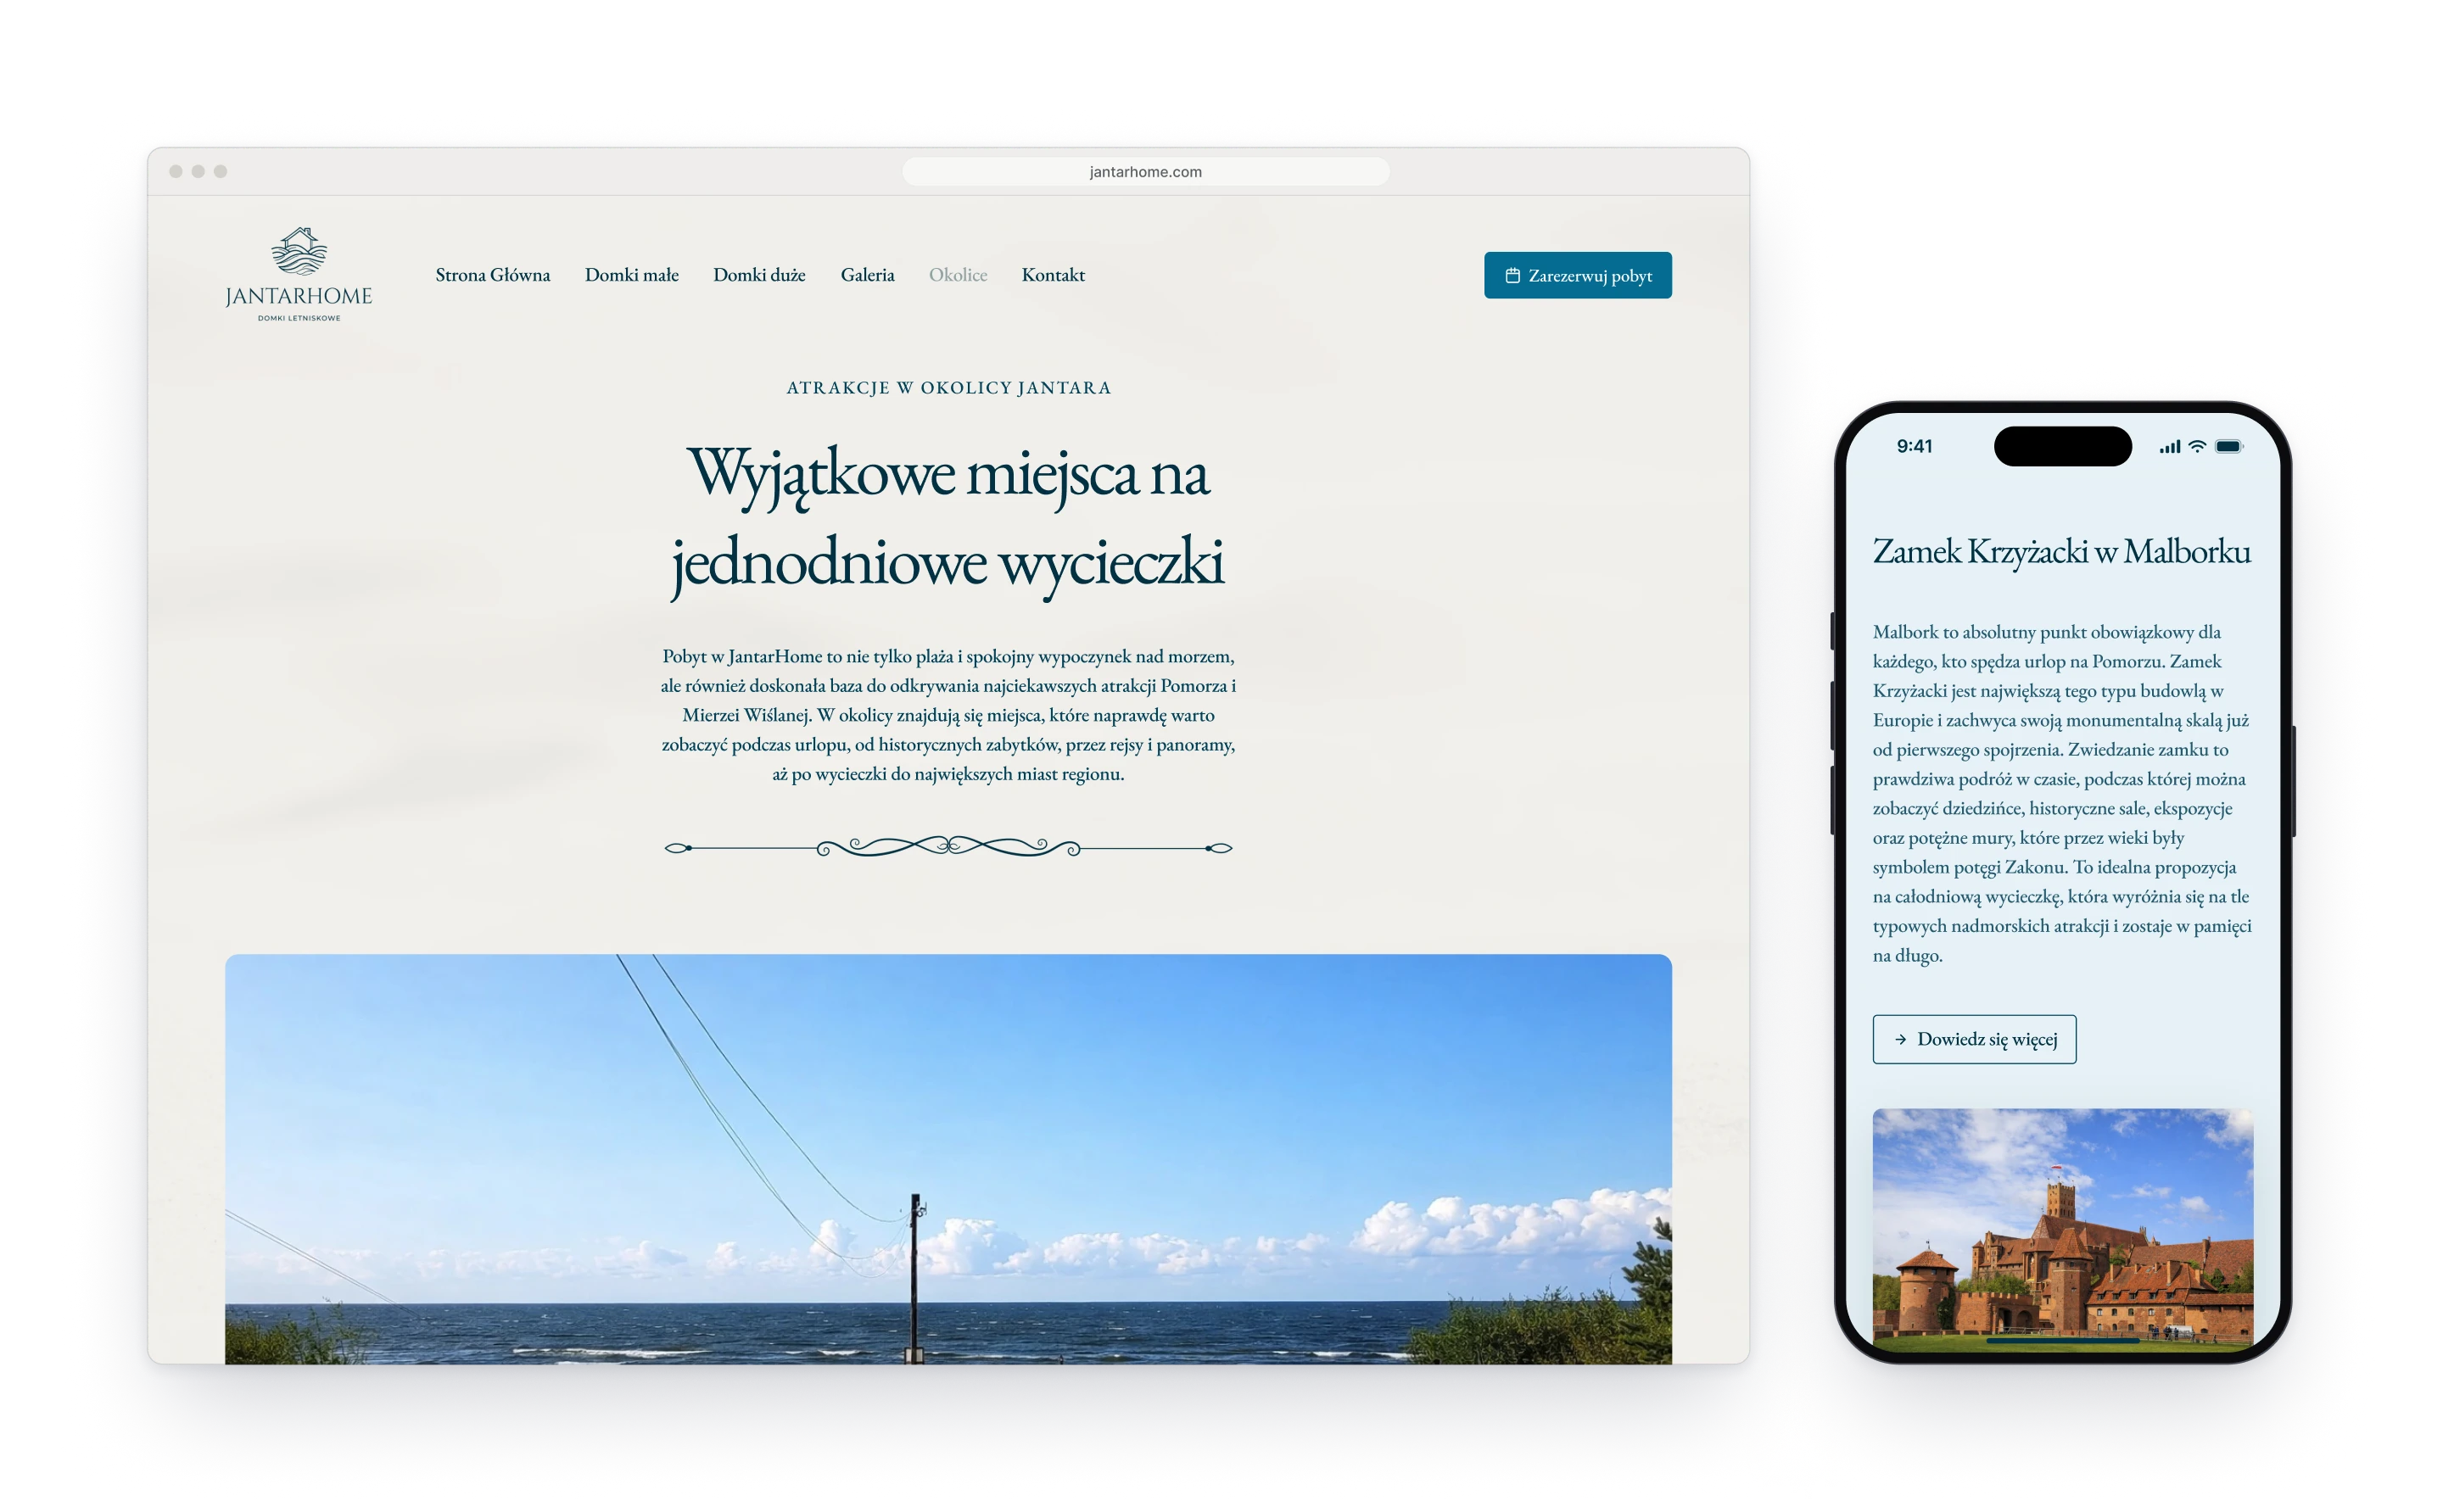This screenshot has width=2443, height=1512.
Task: Click the Dowiedz się więcej button
Action: [x=1973, y=1039]
